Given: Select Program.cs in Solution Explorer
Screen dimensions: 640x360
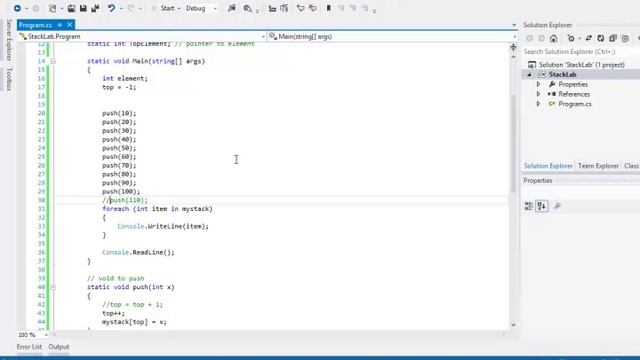Looking at the screenshot, I should 575,104.
